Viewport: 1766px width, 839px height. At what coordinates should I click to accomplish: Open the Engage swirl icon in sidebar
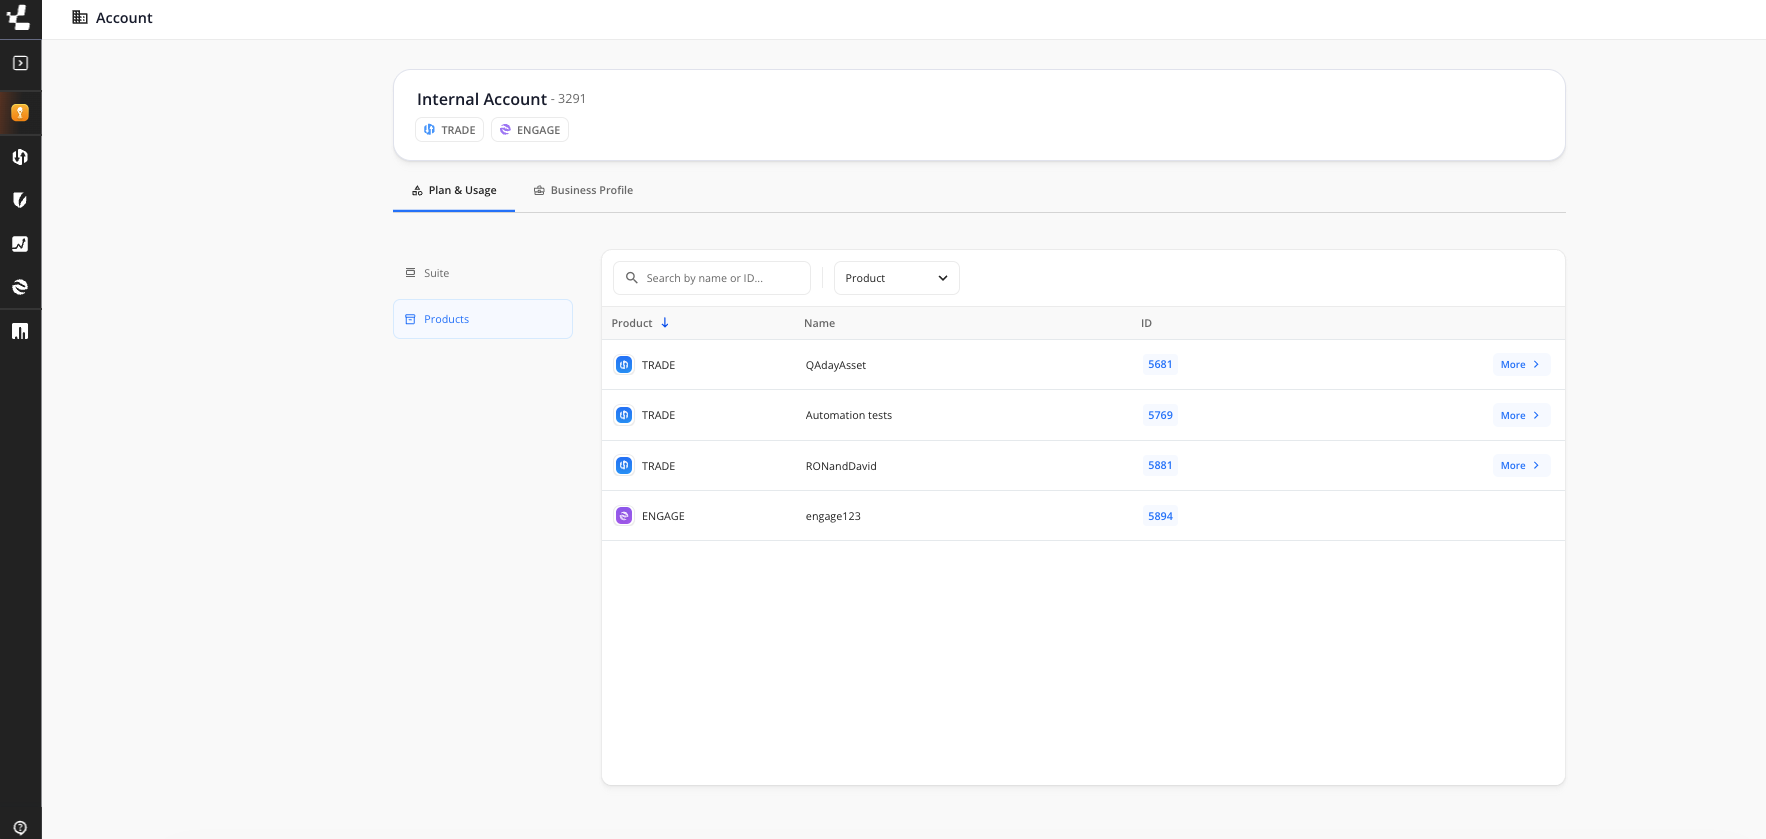coord(20,287)
